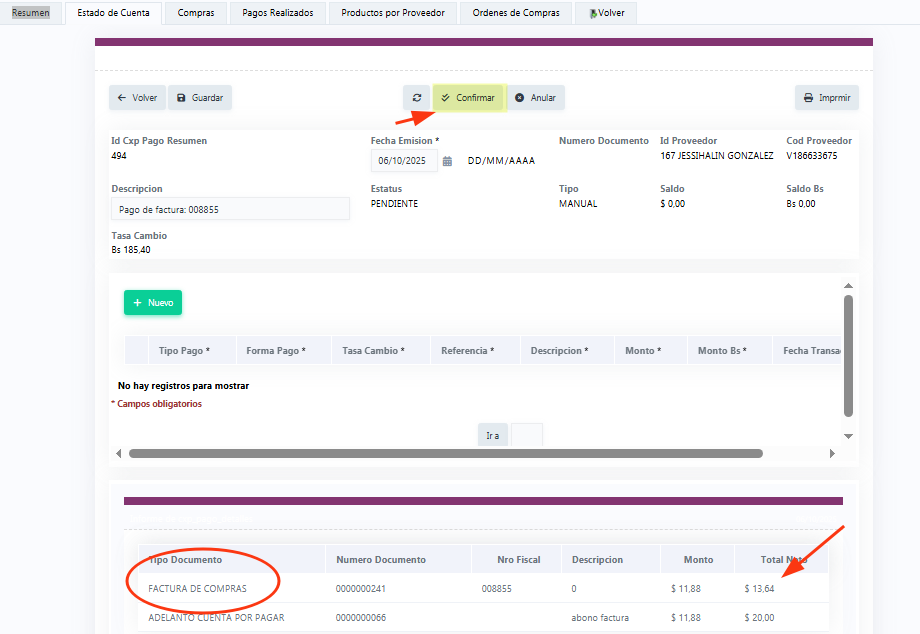920x634 pixels.
Task: Click the Volver tab at top
Action: click(606, 13)
